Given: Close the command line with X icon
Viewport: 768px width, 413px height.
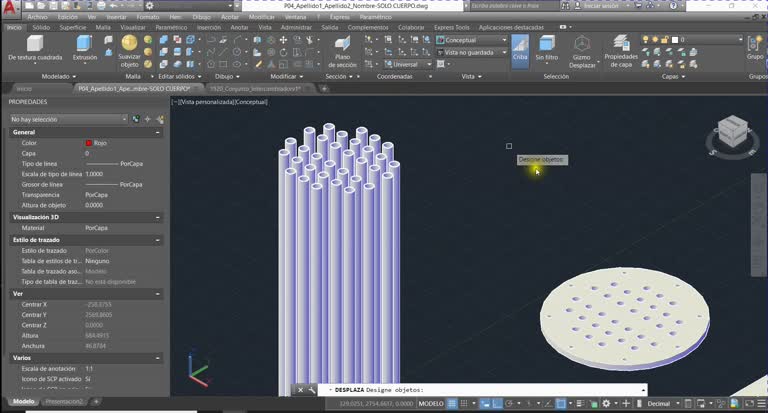Looking at the screenshot, I should tap(300, 390).
